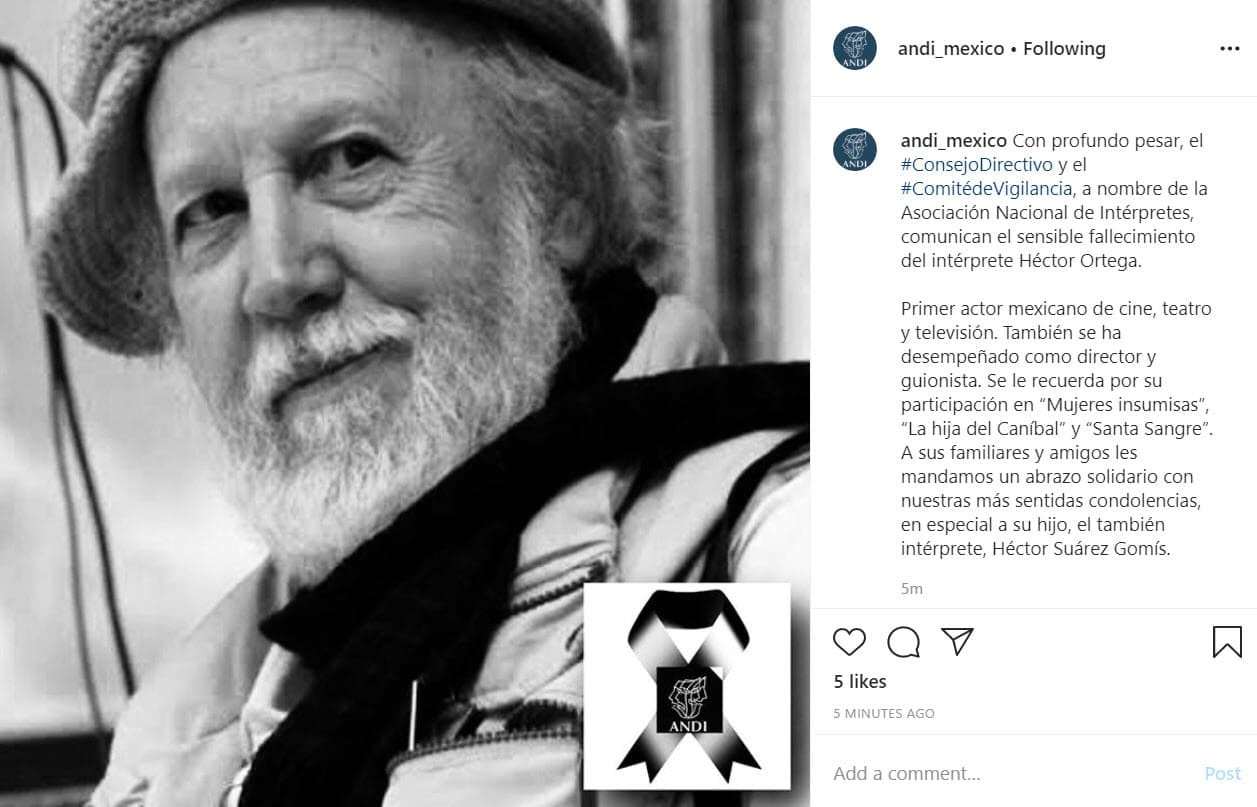Click the black-and-white photo of the man
The height and width of the screenshot is (807, 1257).
coord(405,403)
